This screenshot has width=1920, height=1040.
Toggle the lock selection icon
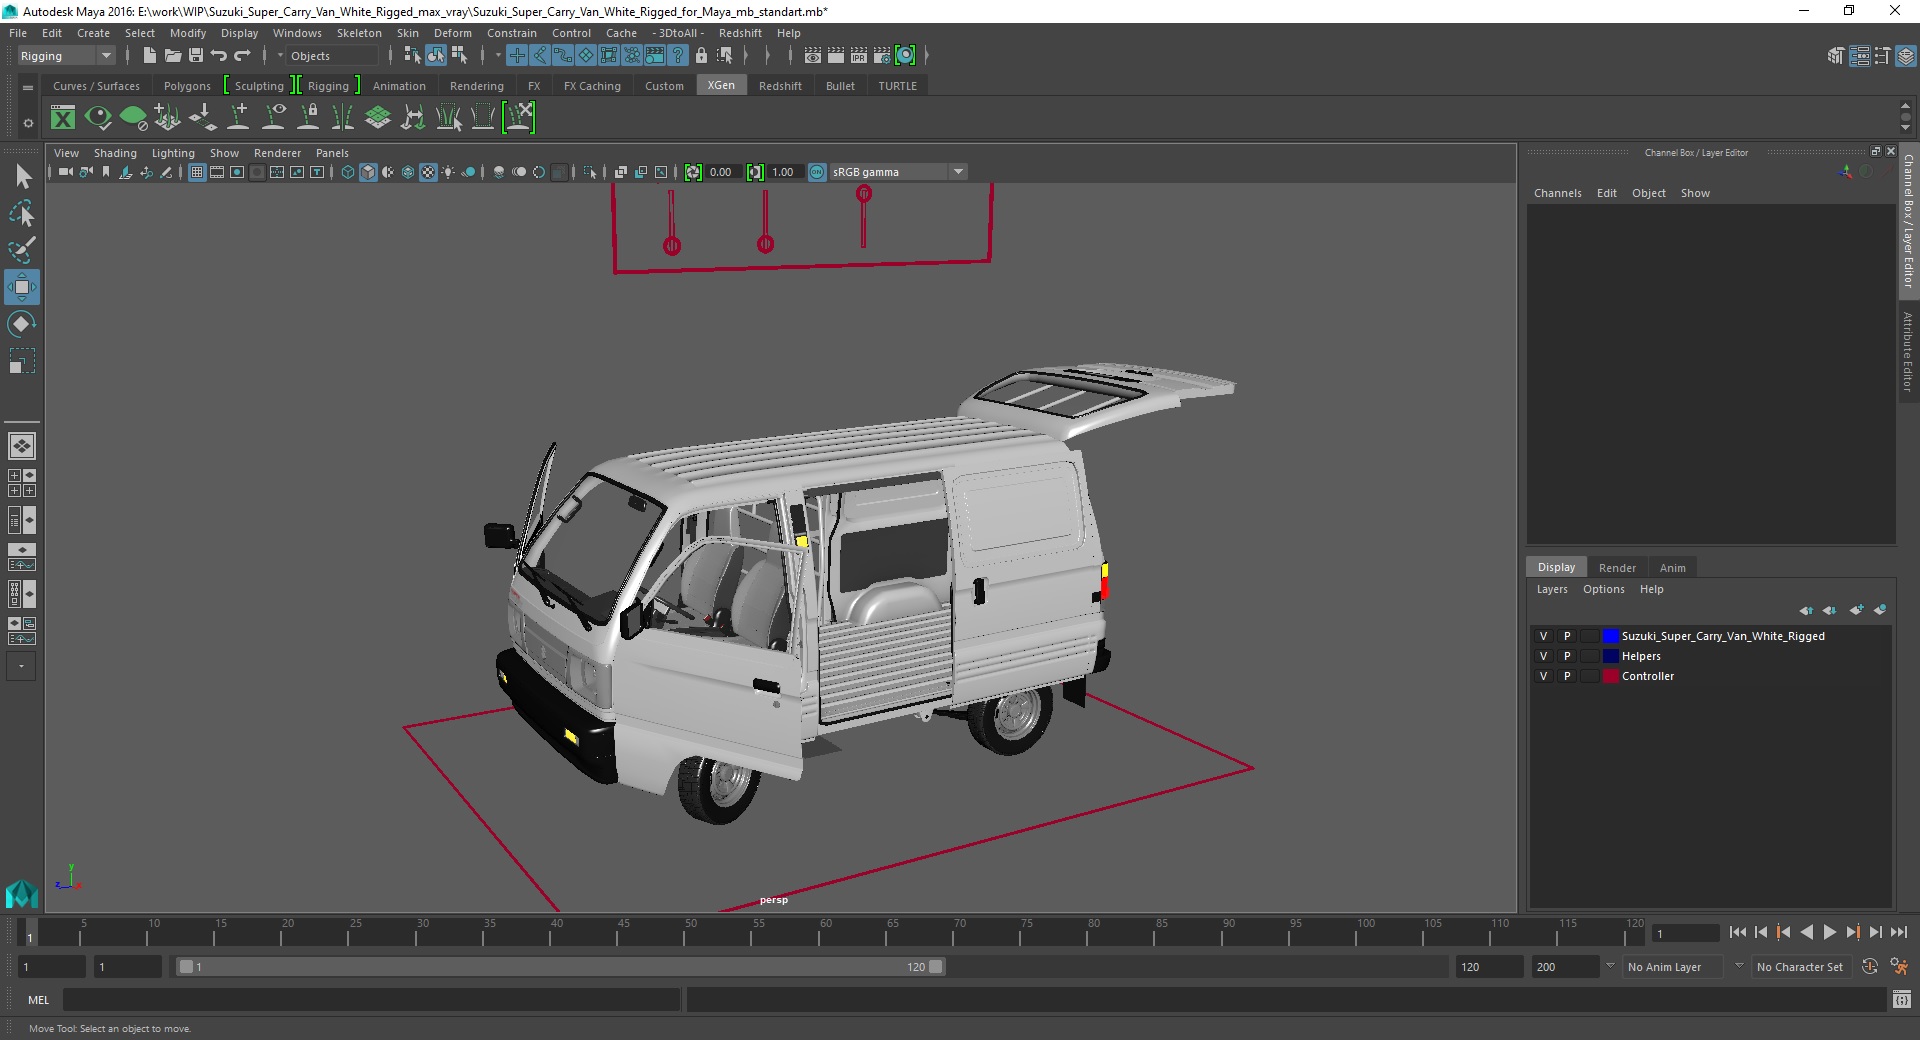[x=701, y=56]
